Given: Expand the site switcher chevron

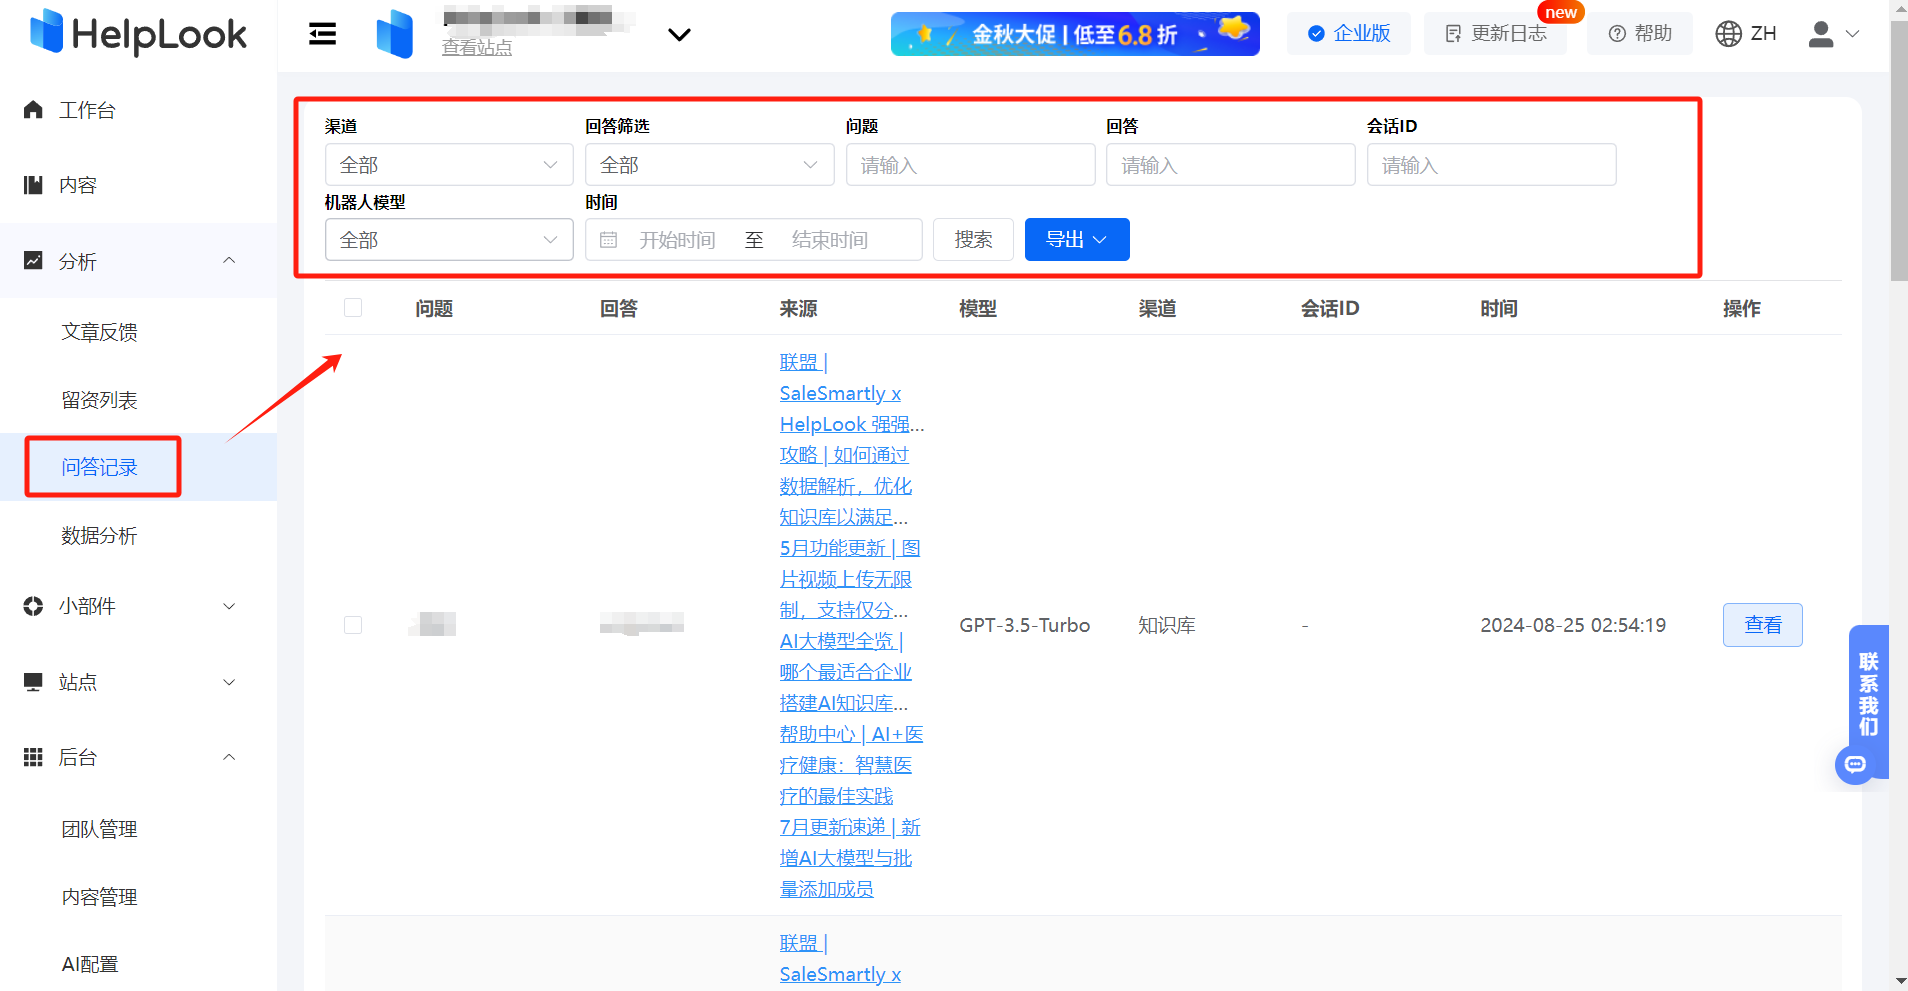Looking at the screenshot, I should point(679,35).
